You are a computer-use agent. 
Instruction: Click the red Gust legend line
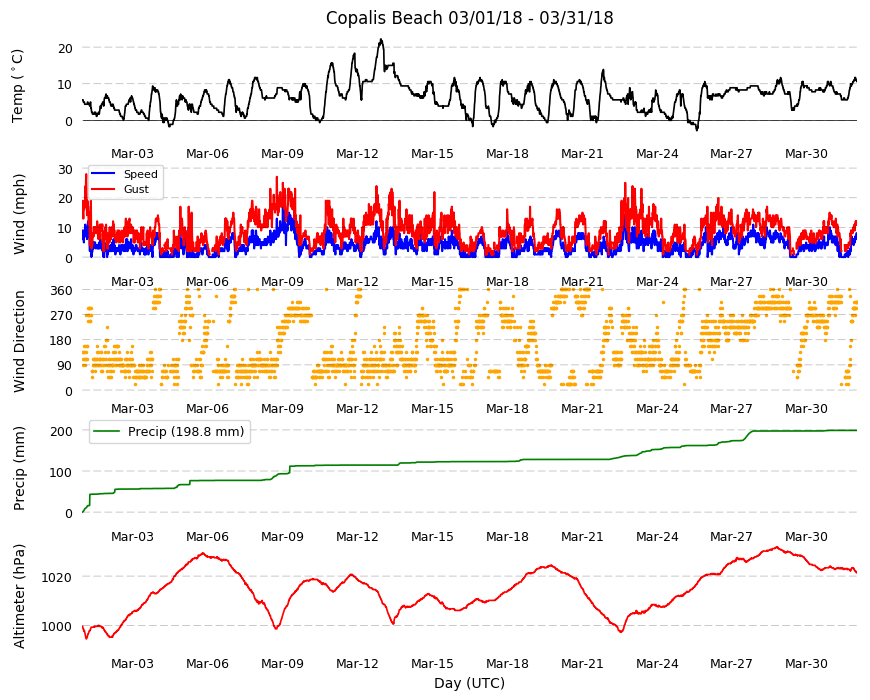(x=103, y=189)
